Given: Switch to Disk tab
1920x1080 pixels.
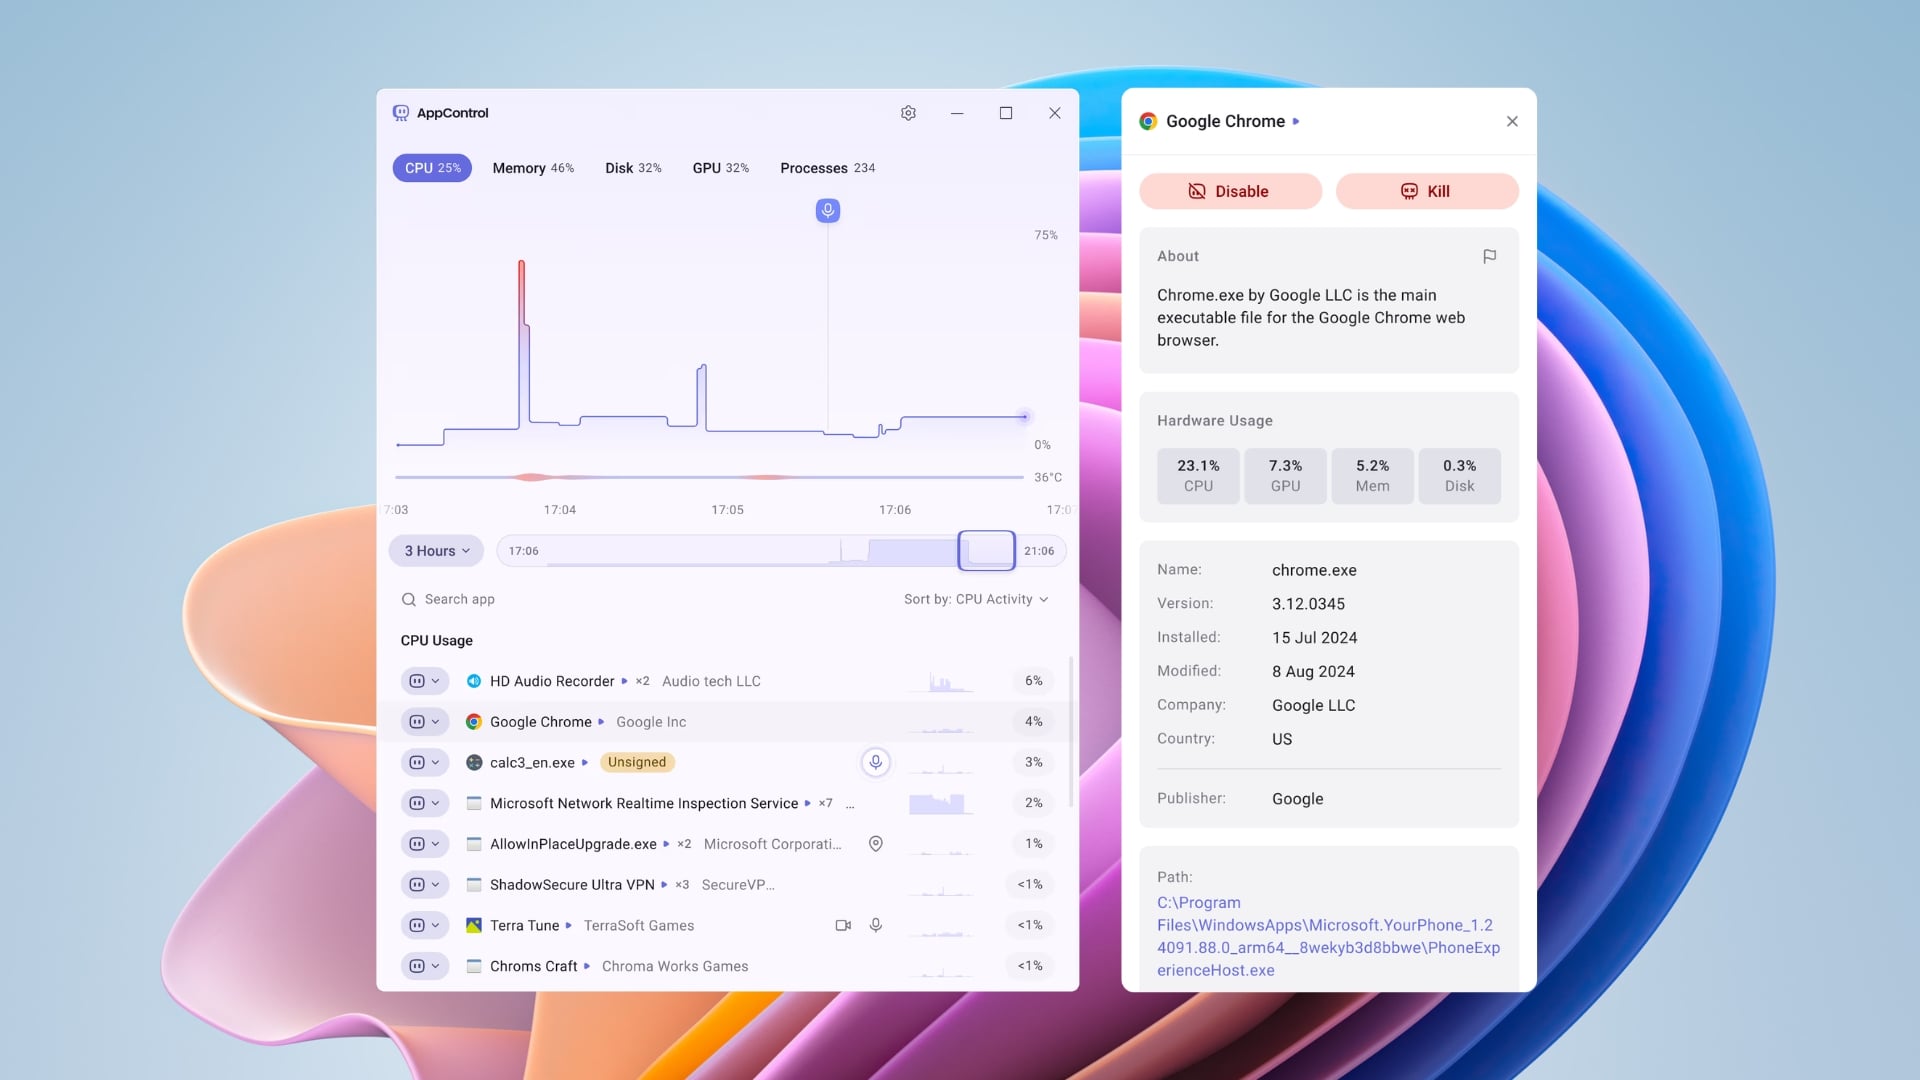Looking at the screenshot, I should click(633, 168).
